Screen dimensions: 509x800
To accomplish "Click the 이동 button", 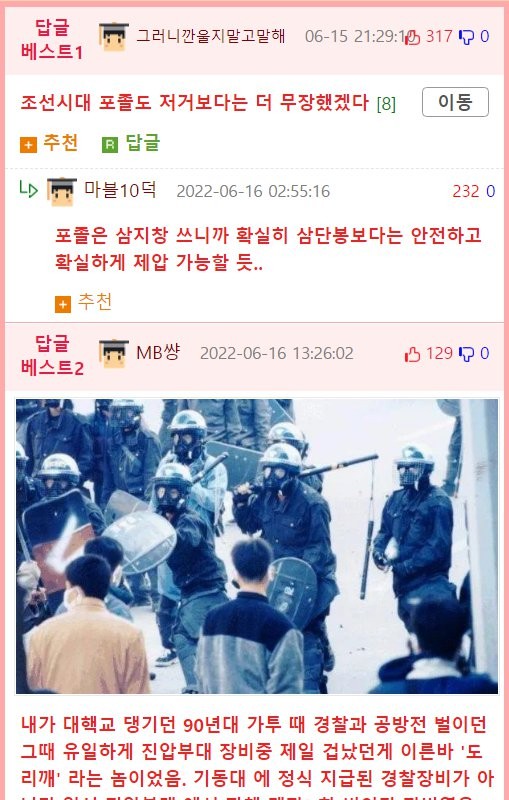I will point(455,102).
